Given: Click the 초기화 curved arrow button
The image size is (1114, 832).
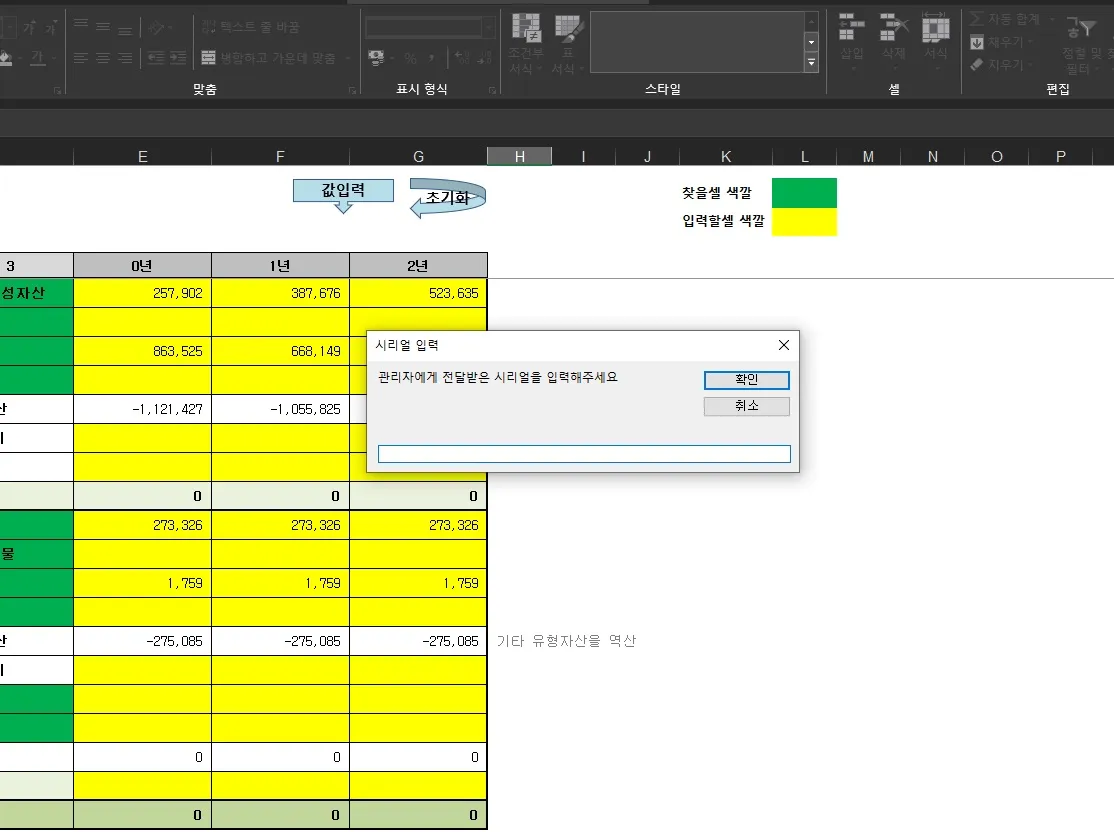Looking at the screenshot, I should (x=448, y=198).
